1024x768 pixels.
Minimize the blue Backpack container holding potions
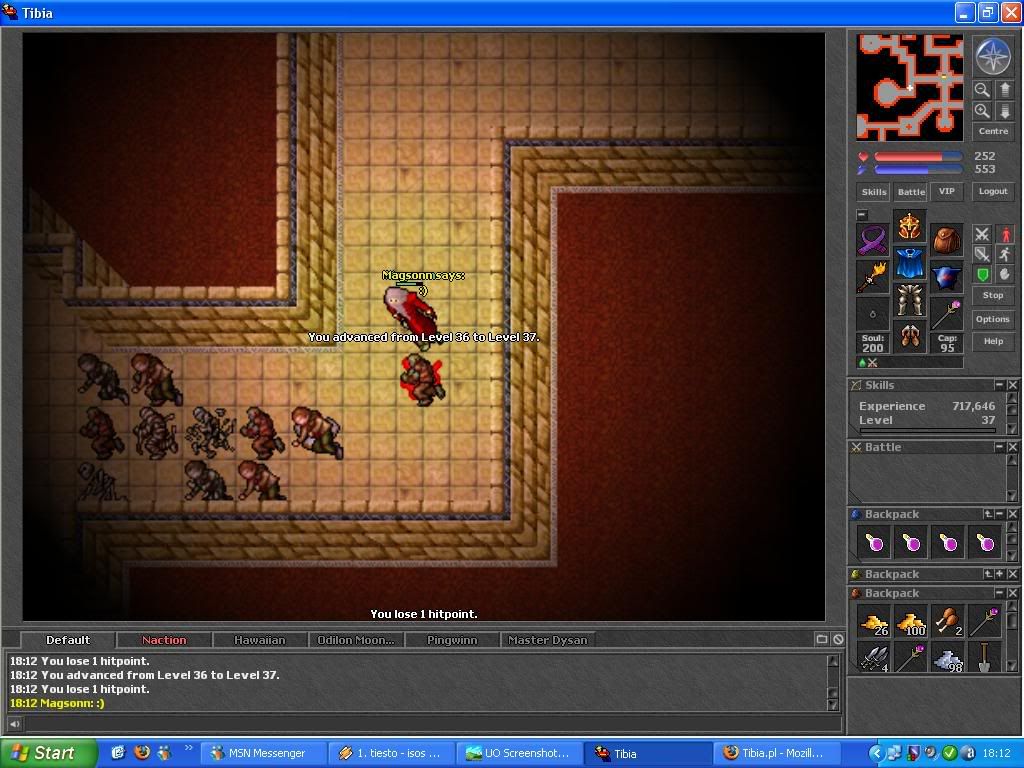(x=999, y=514)
